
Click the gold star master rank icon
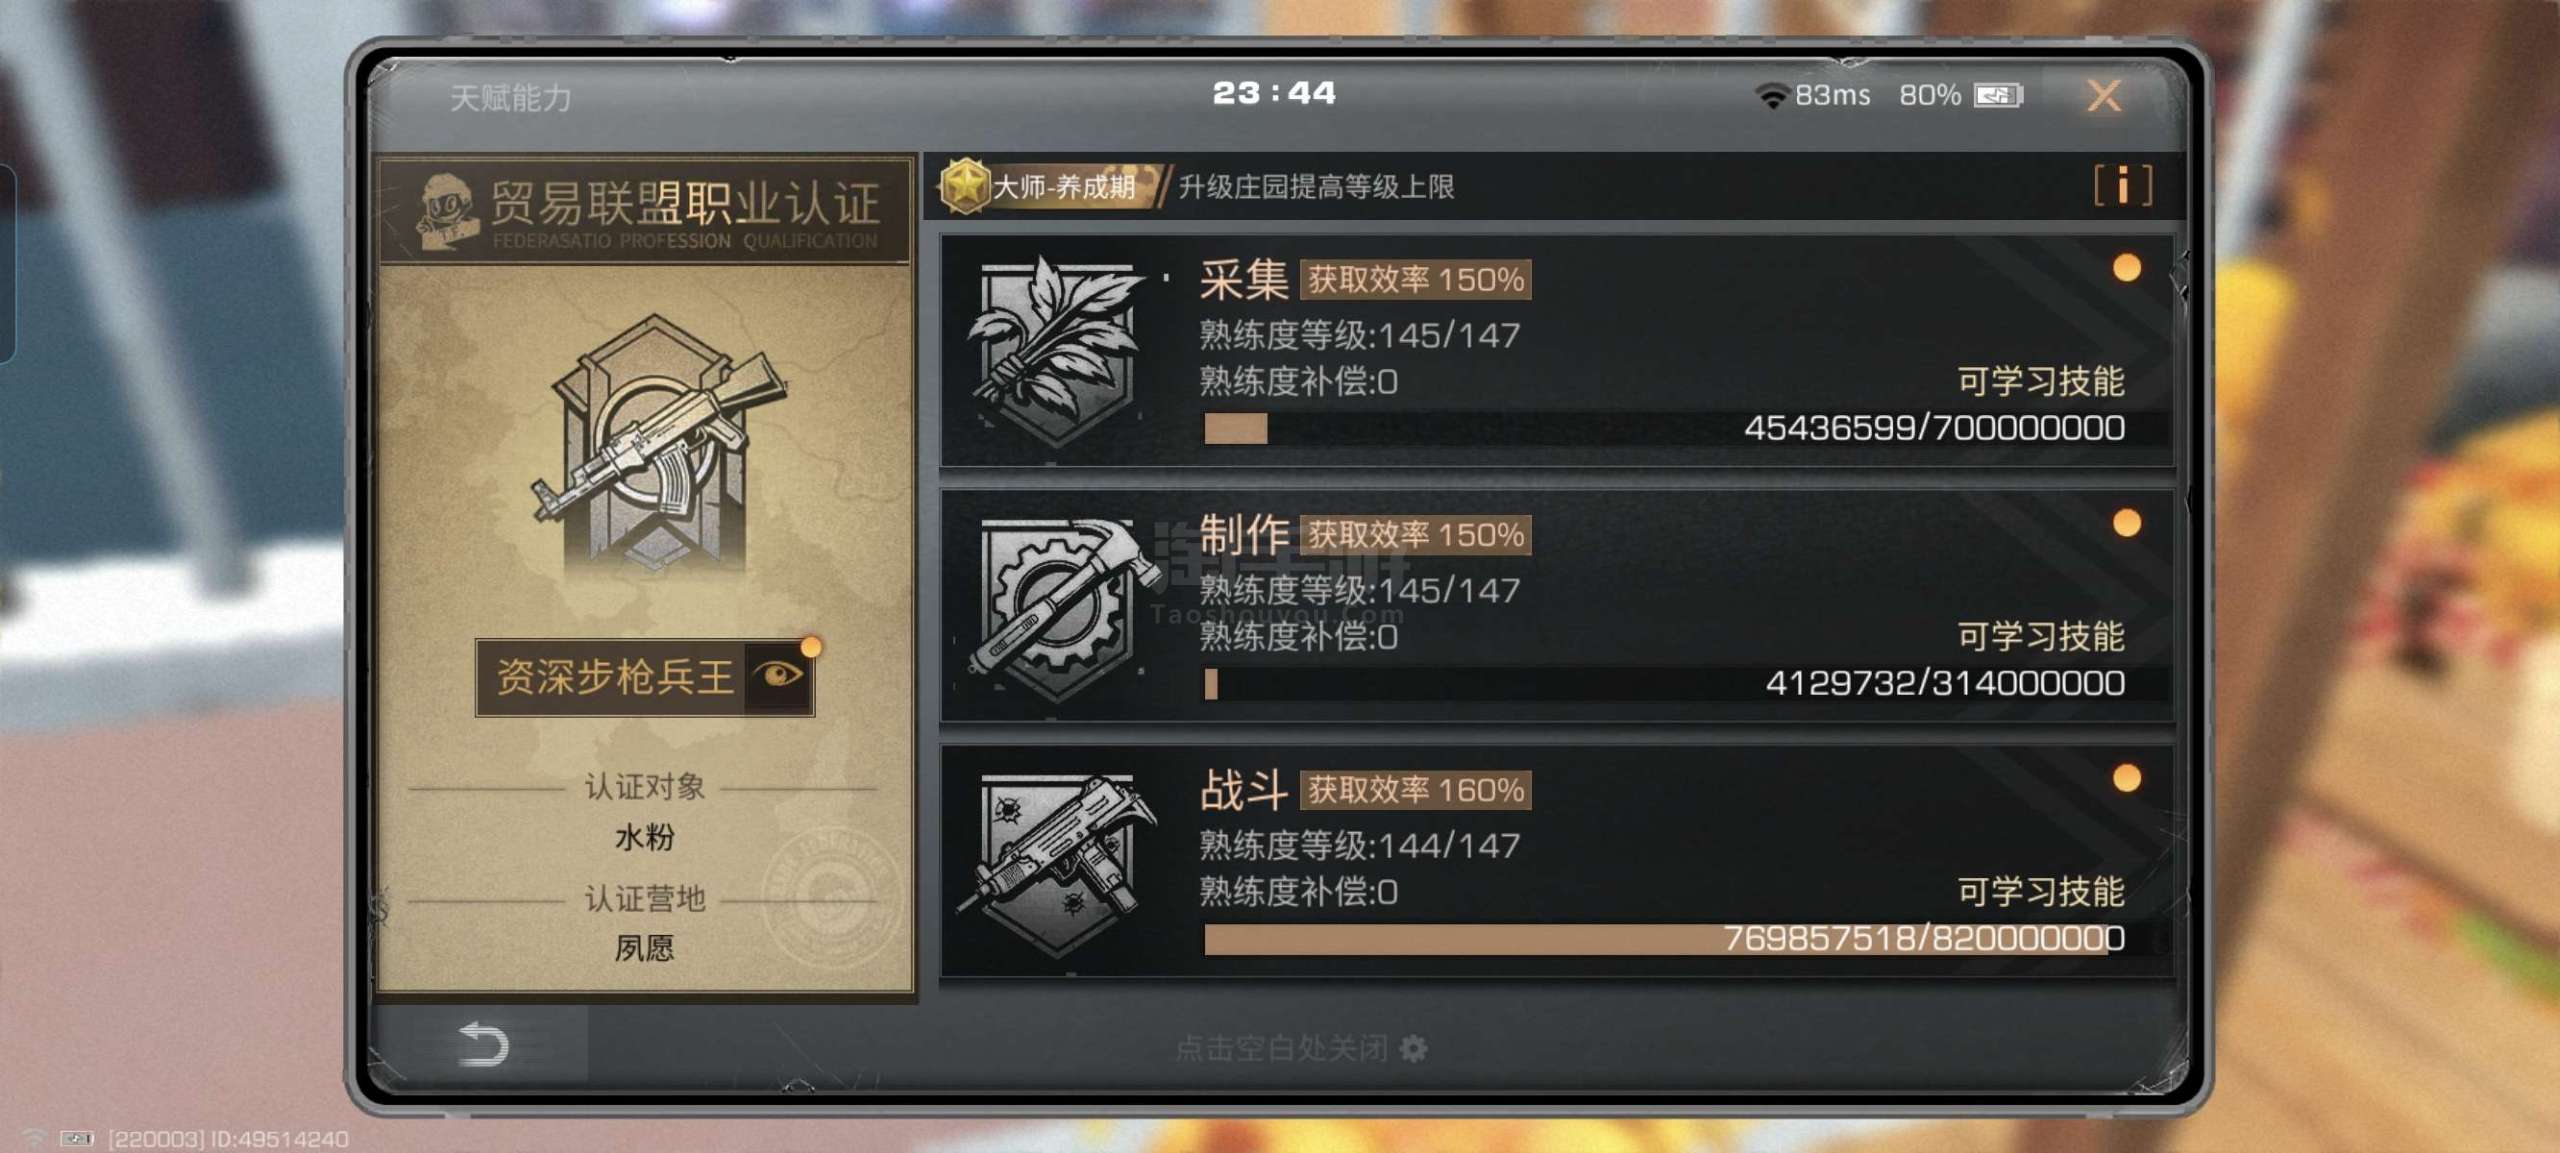[965, 186]
